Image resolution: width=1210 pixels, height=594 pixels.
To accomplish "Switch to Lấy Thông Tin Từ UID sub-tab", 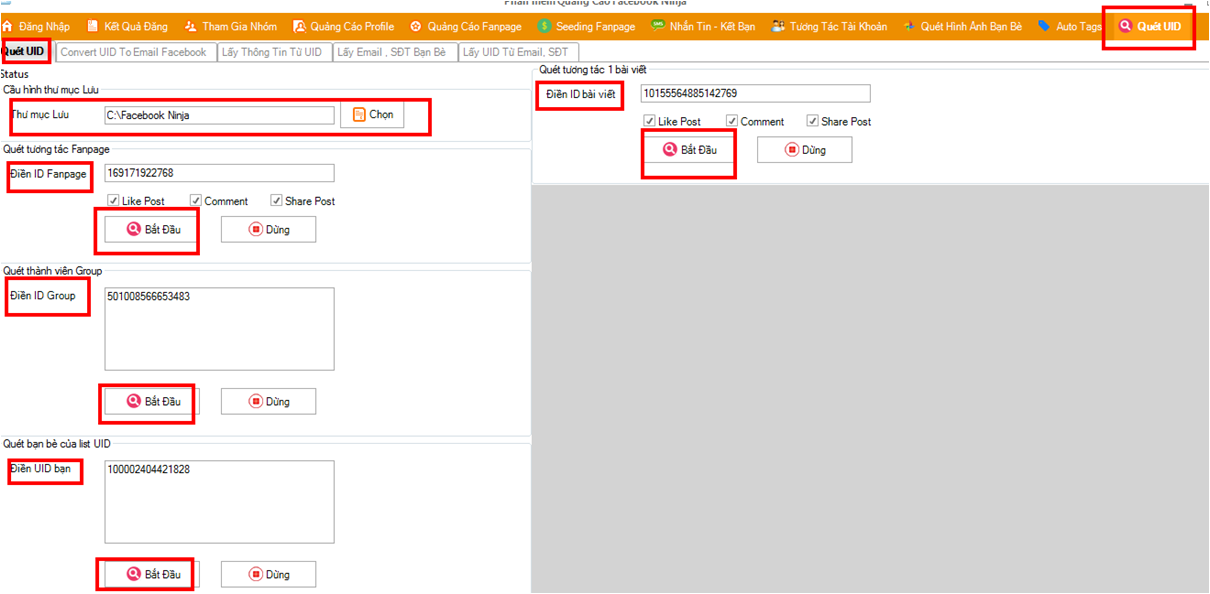I will coord(272,52).
